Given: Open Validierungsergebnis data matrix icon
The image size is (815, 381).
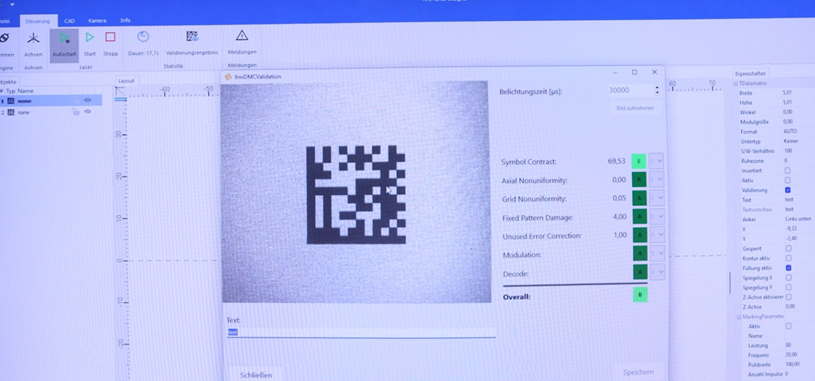Looking at the screenshot, I should (192, 36).
